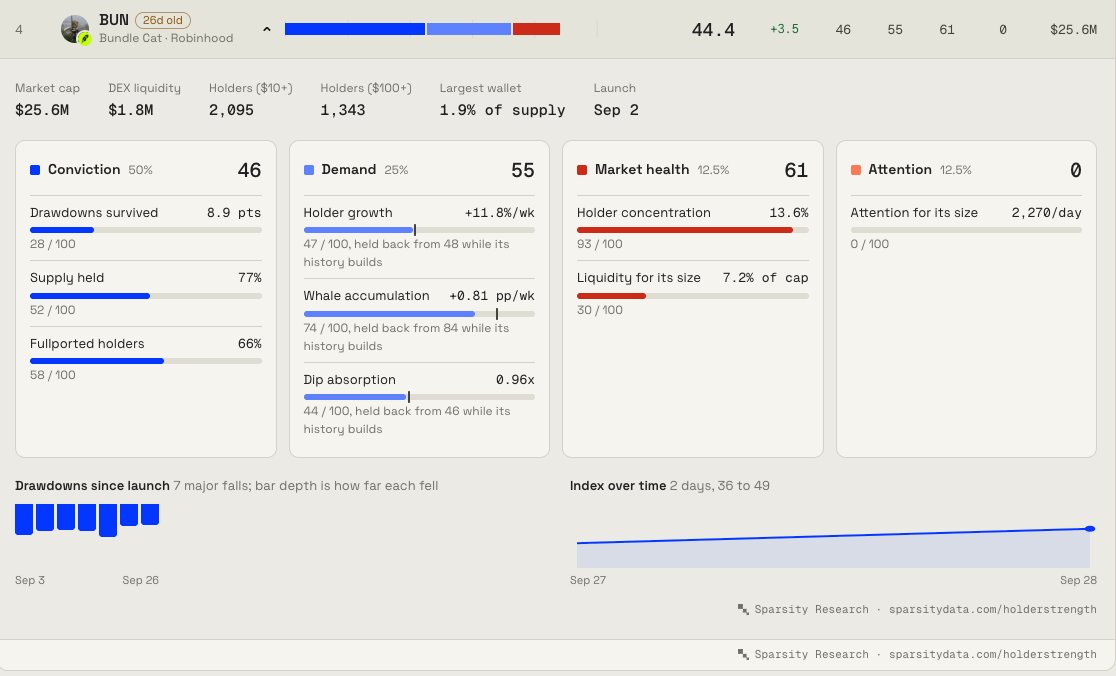Click the "+0.81 pp/wk" whale accumulation value

tap(492, 296)
